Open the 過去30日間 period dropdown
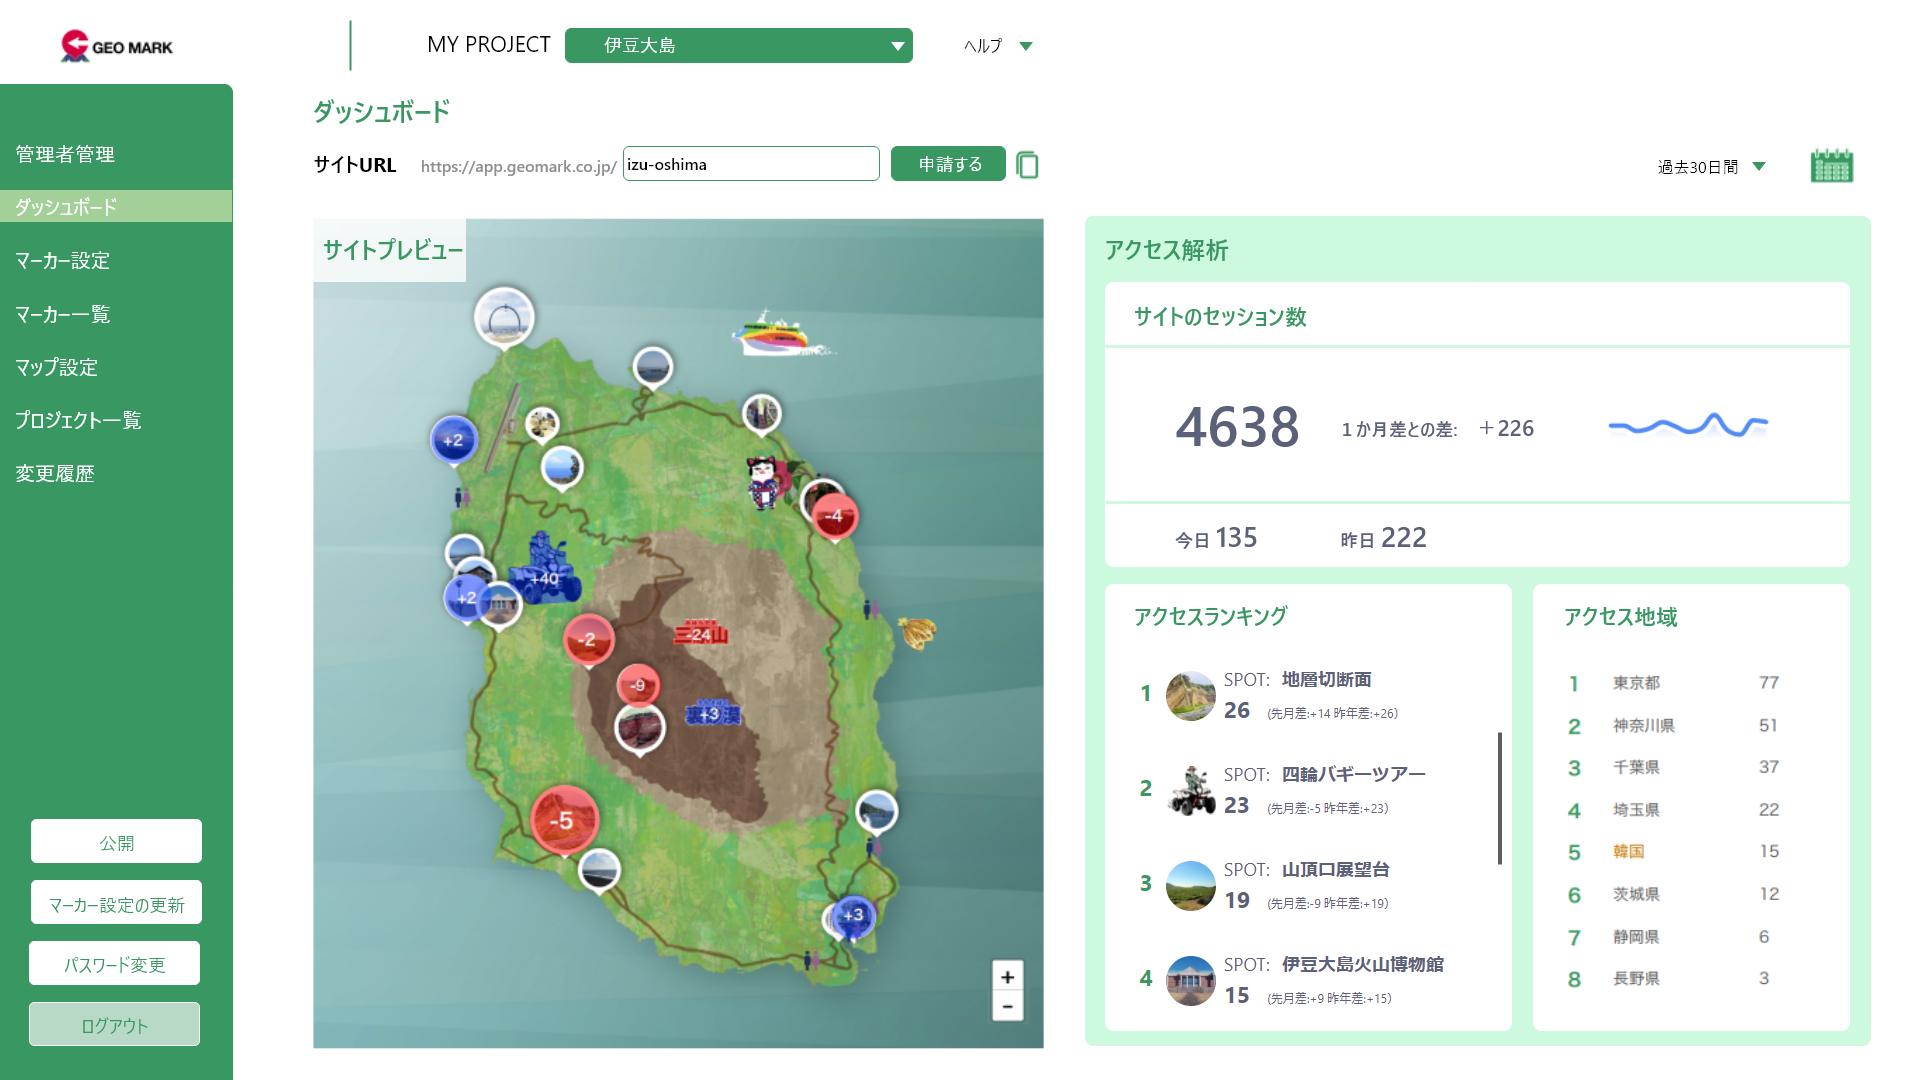 1711,167
